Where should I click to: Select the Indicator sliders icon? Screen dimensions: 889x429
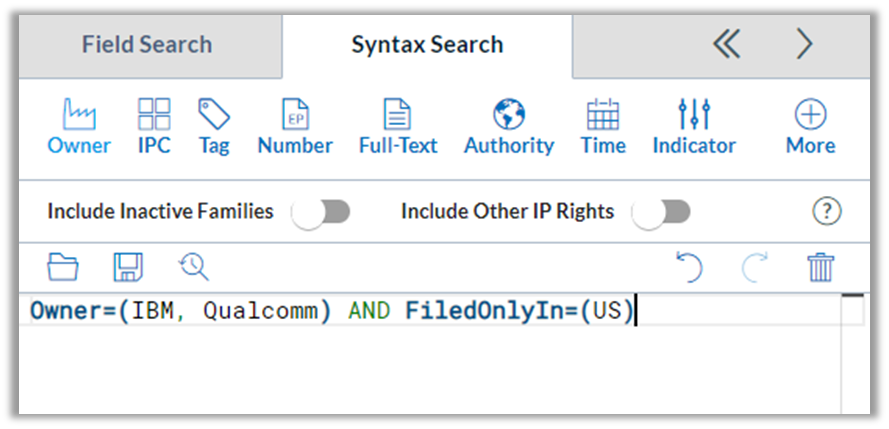pyautogui.click(x=694, y=114)
